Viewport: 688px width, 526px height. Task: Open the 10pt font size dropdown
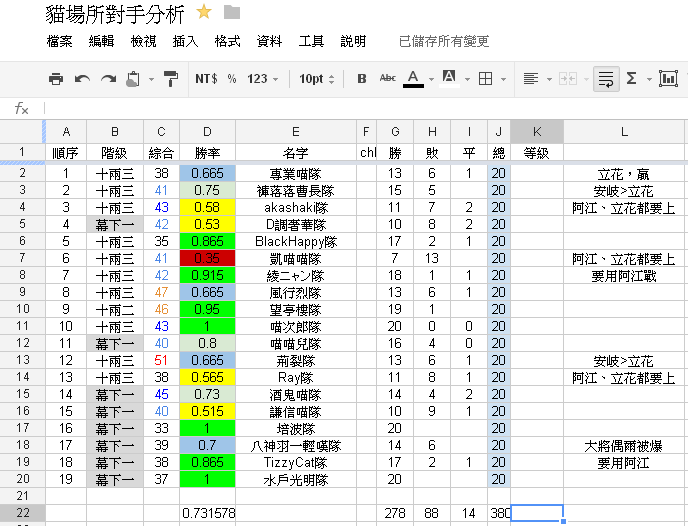pos(317,79)
